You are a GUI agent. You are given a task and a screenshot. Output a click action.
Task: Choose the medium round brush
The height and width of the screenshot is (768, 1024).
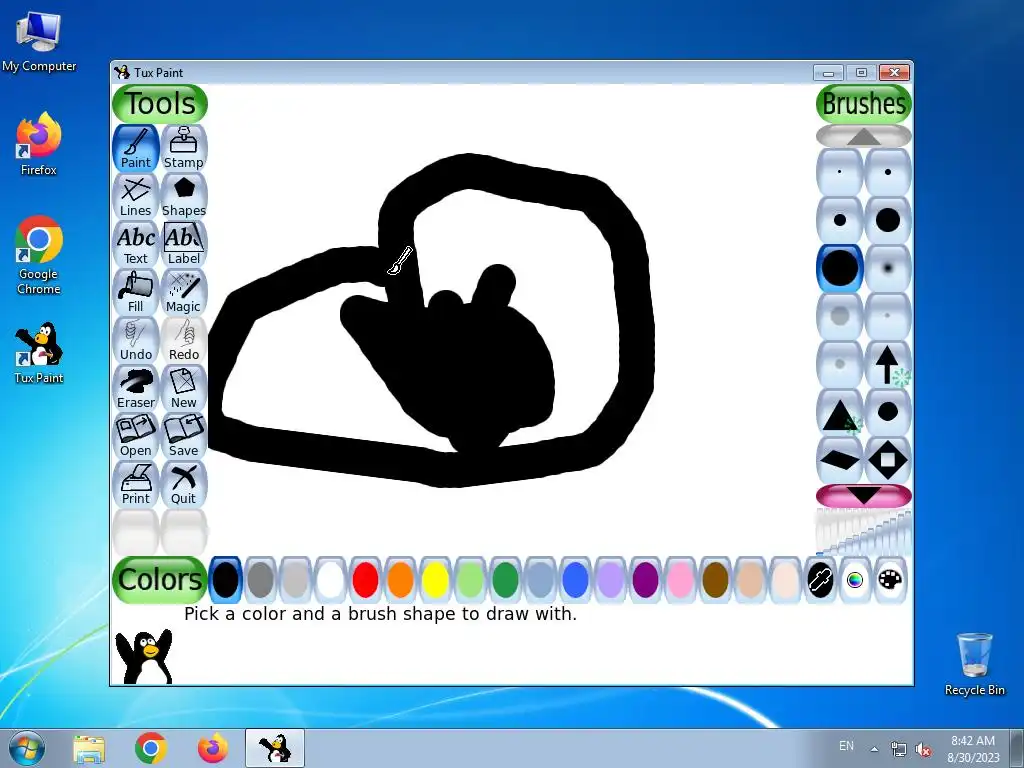click(840, 220)
